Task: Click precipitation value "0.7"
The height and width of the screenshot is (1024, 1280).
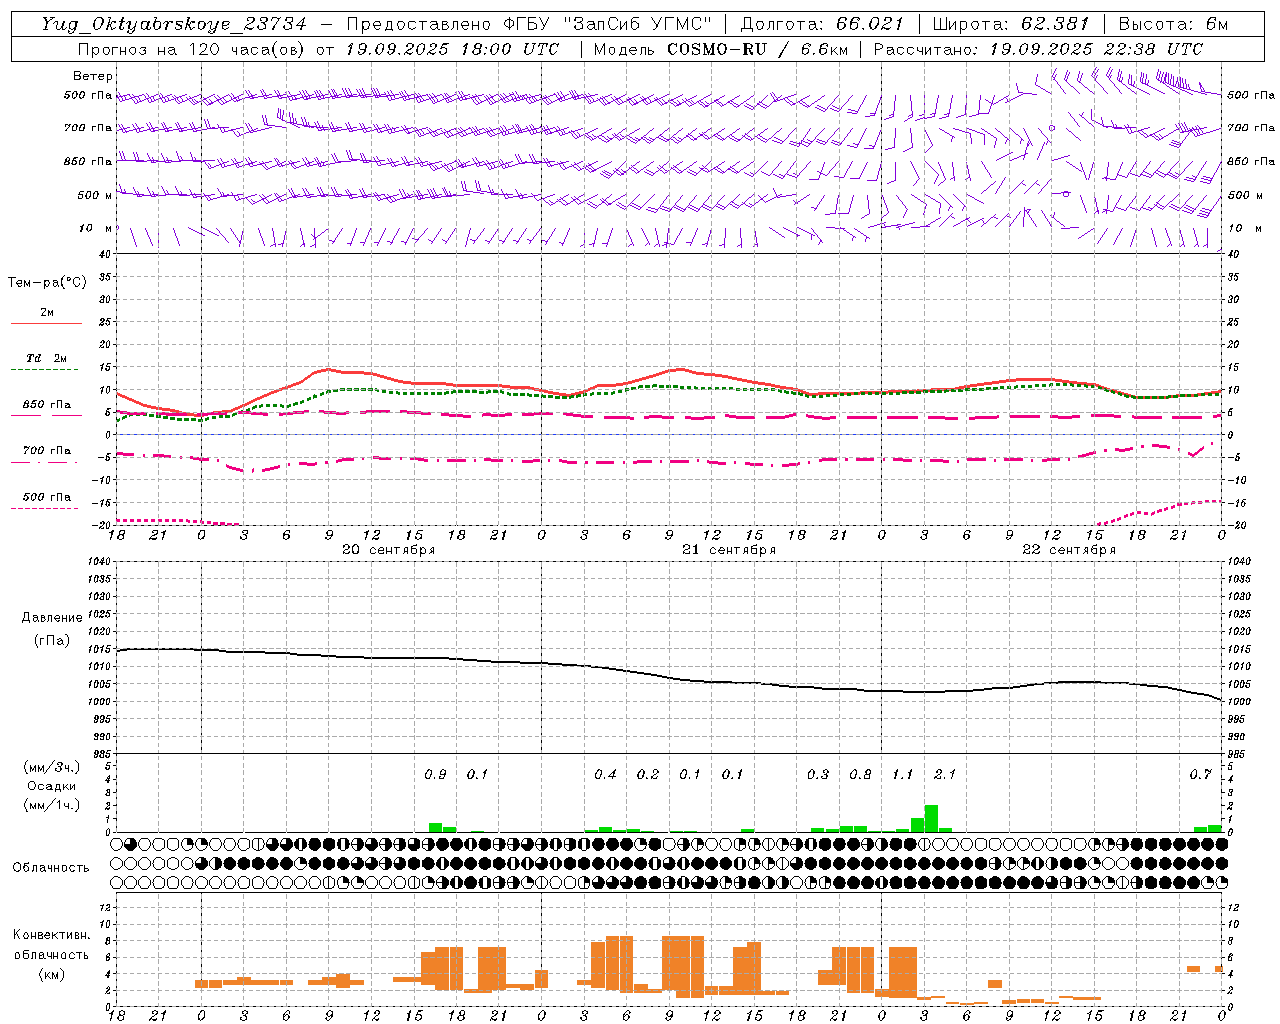Action: (1200, 775)
